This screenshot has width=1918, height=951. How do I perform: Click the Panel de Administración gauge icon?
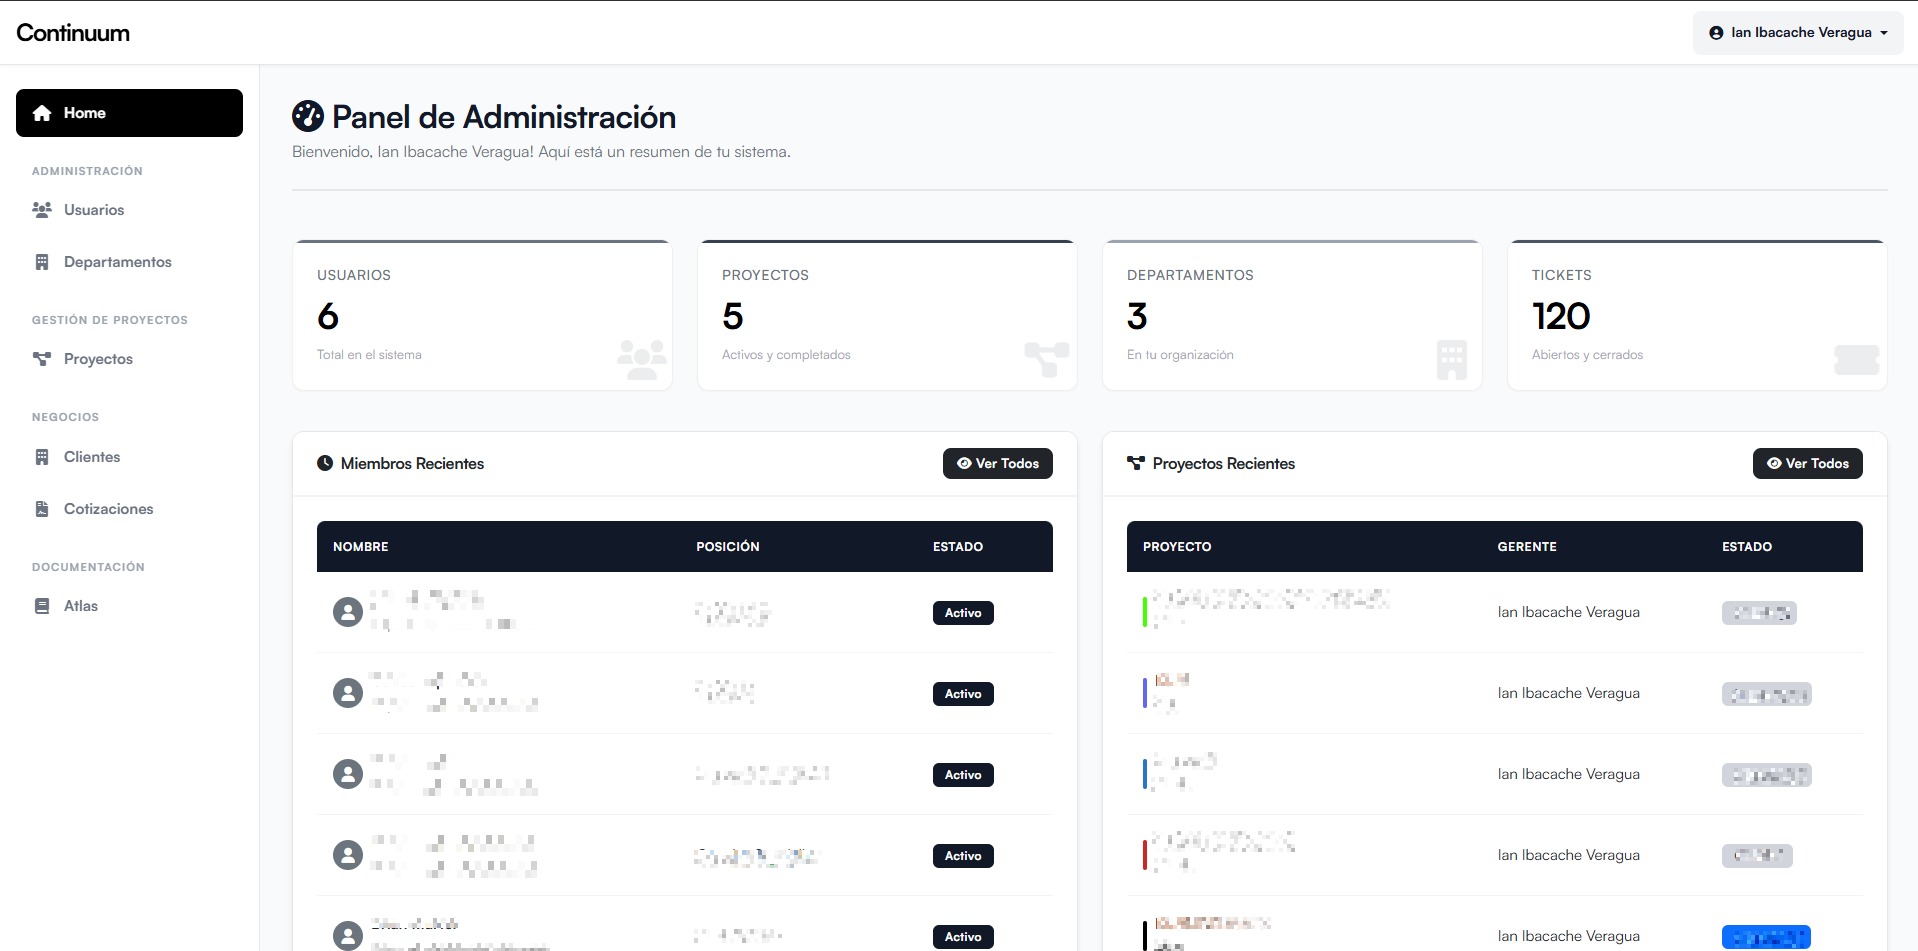coord(308,116)
